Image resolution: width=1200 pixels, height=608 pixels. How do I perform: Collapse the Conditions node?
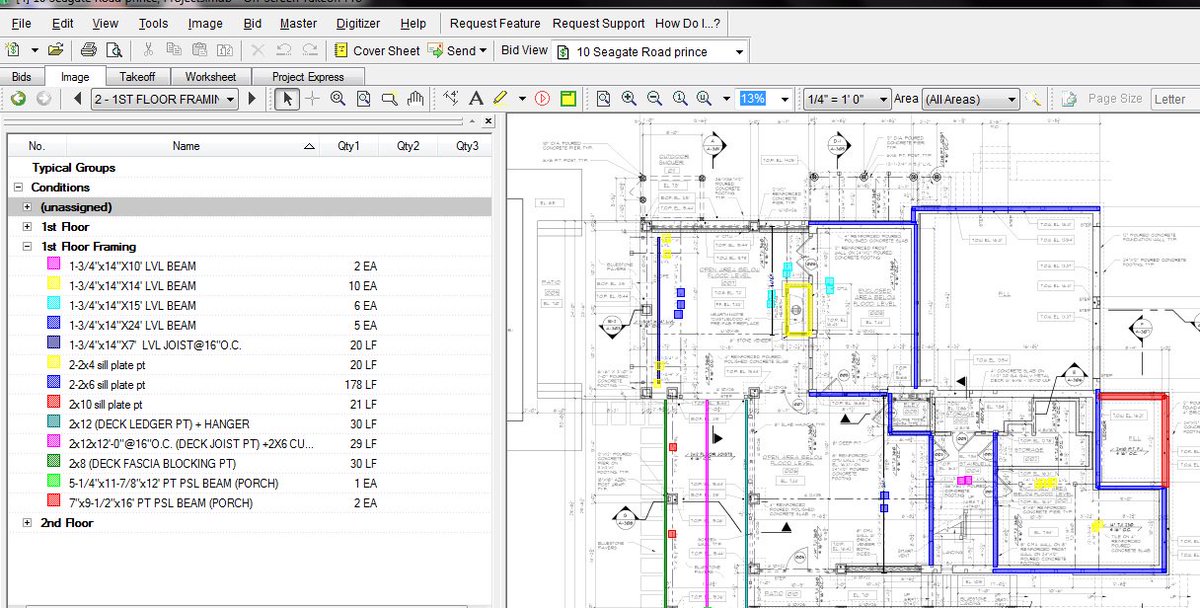point(18,188)
